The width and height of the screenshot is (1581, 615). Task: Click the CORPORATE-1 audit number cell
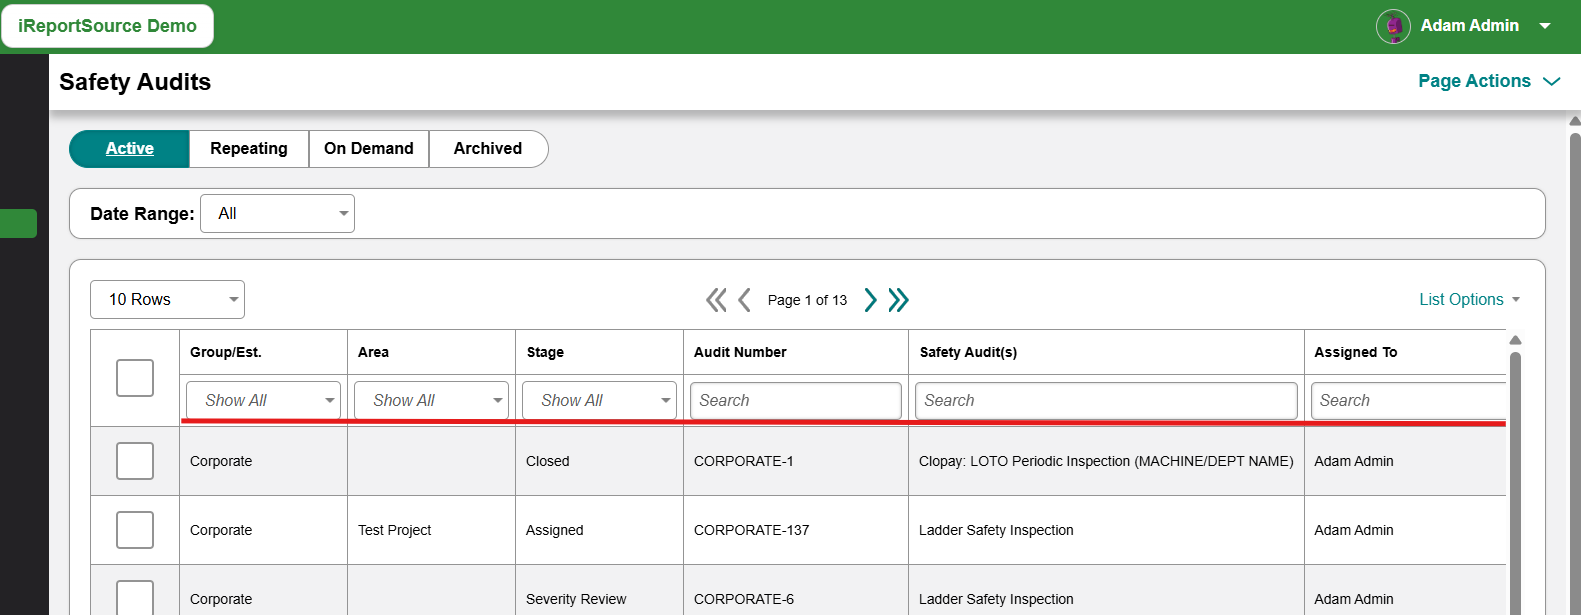pos(744,461)
